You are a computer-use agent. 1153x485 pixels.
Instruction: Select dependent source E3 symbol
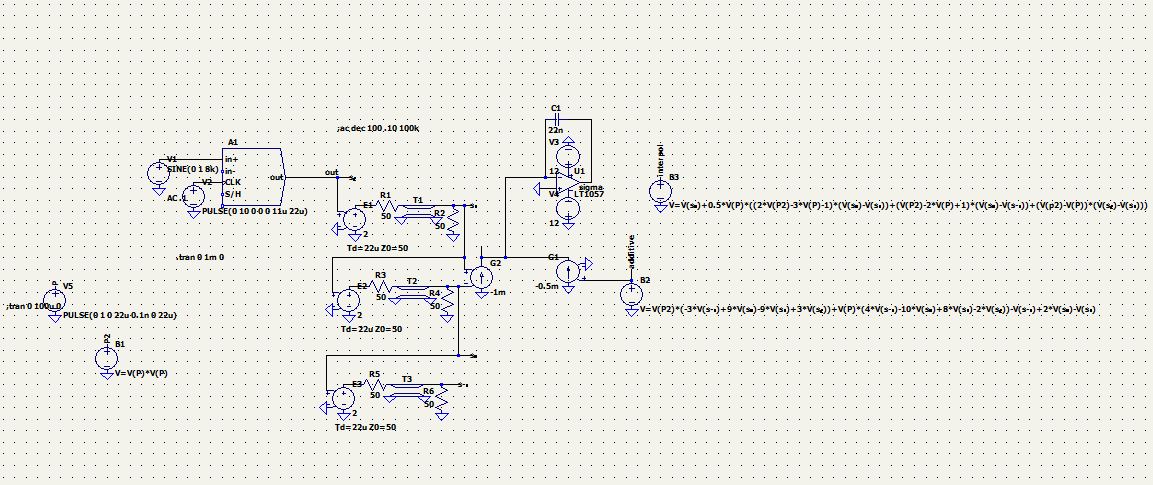[343, 398]
